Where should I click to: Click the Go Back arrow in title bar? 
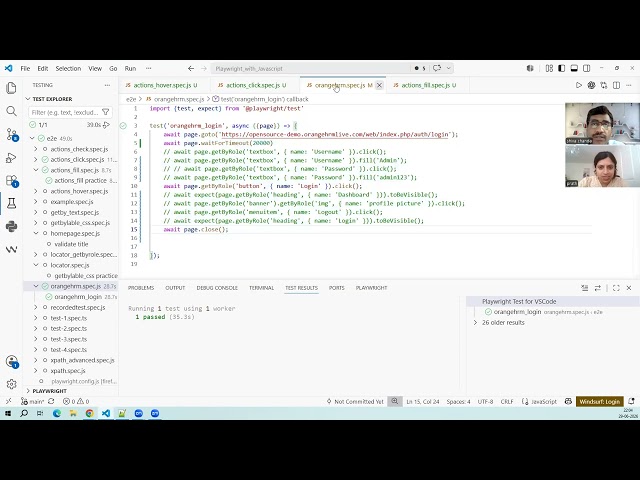[x=191, y=69]
